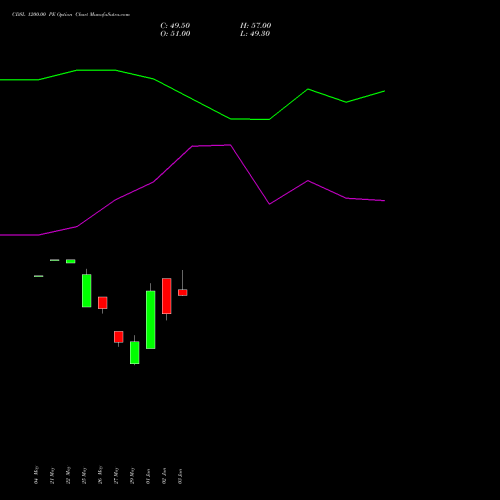Image resolution: width=500 pixels, height=500 pixels.
Task: Click the small green candle above 22 May
Action: [x=71, y=261]
